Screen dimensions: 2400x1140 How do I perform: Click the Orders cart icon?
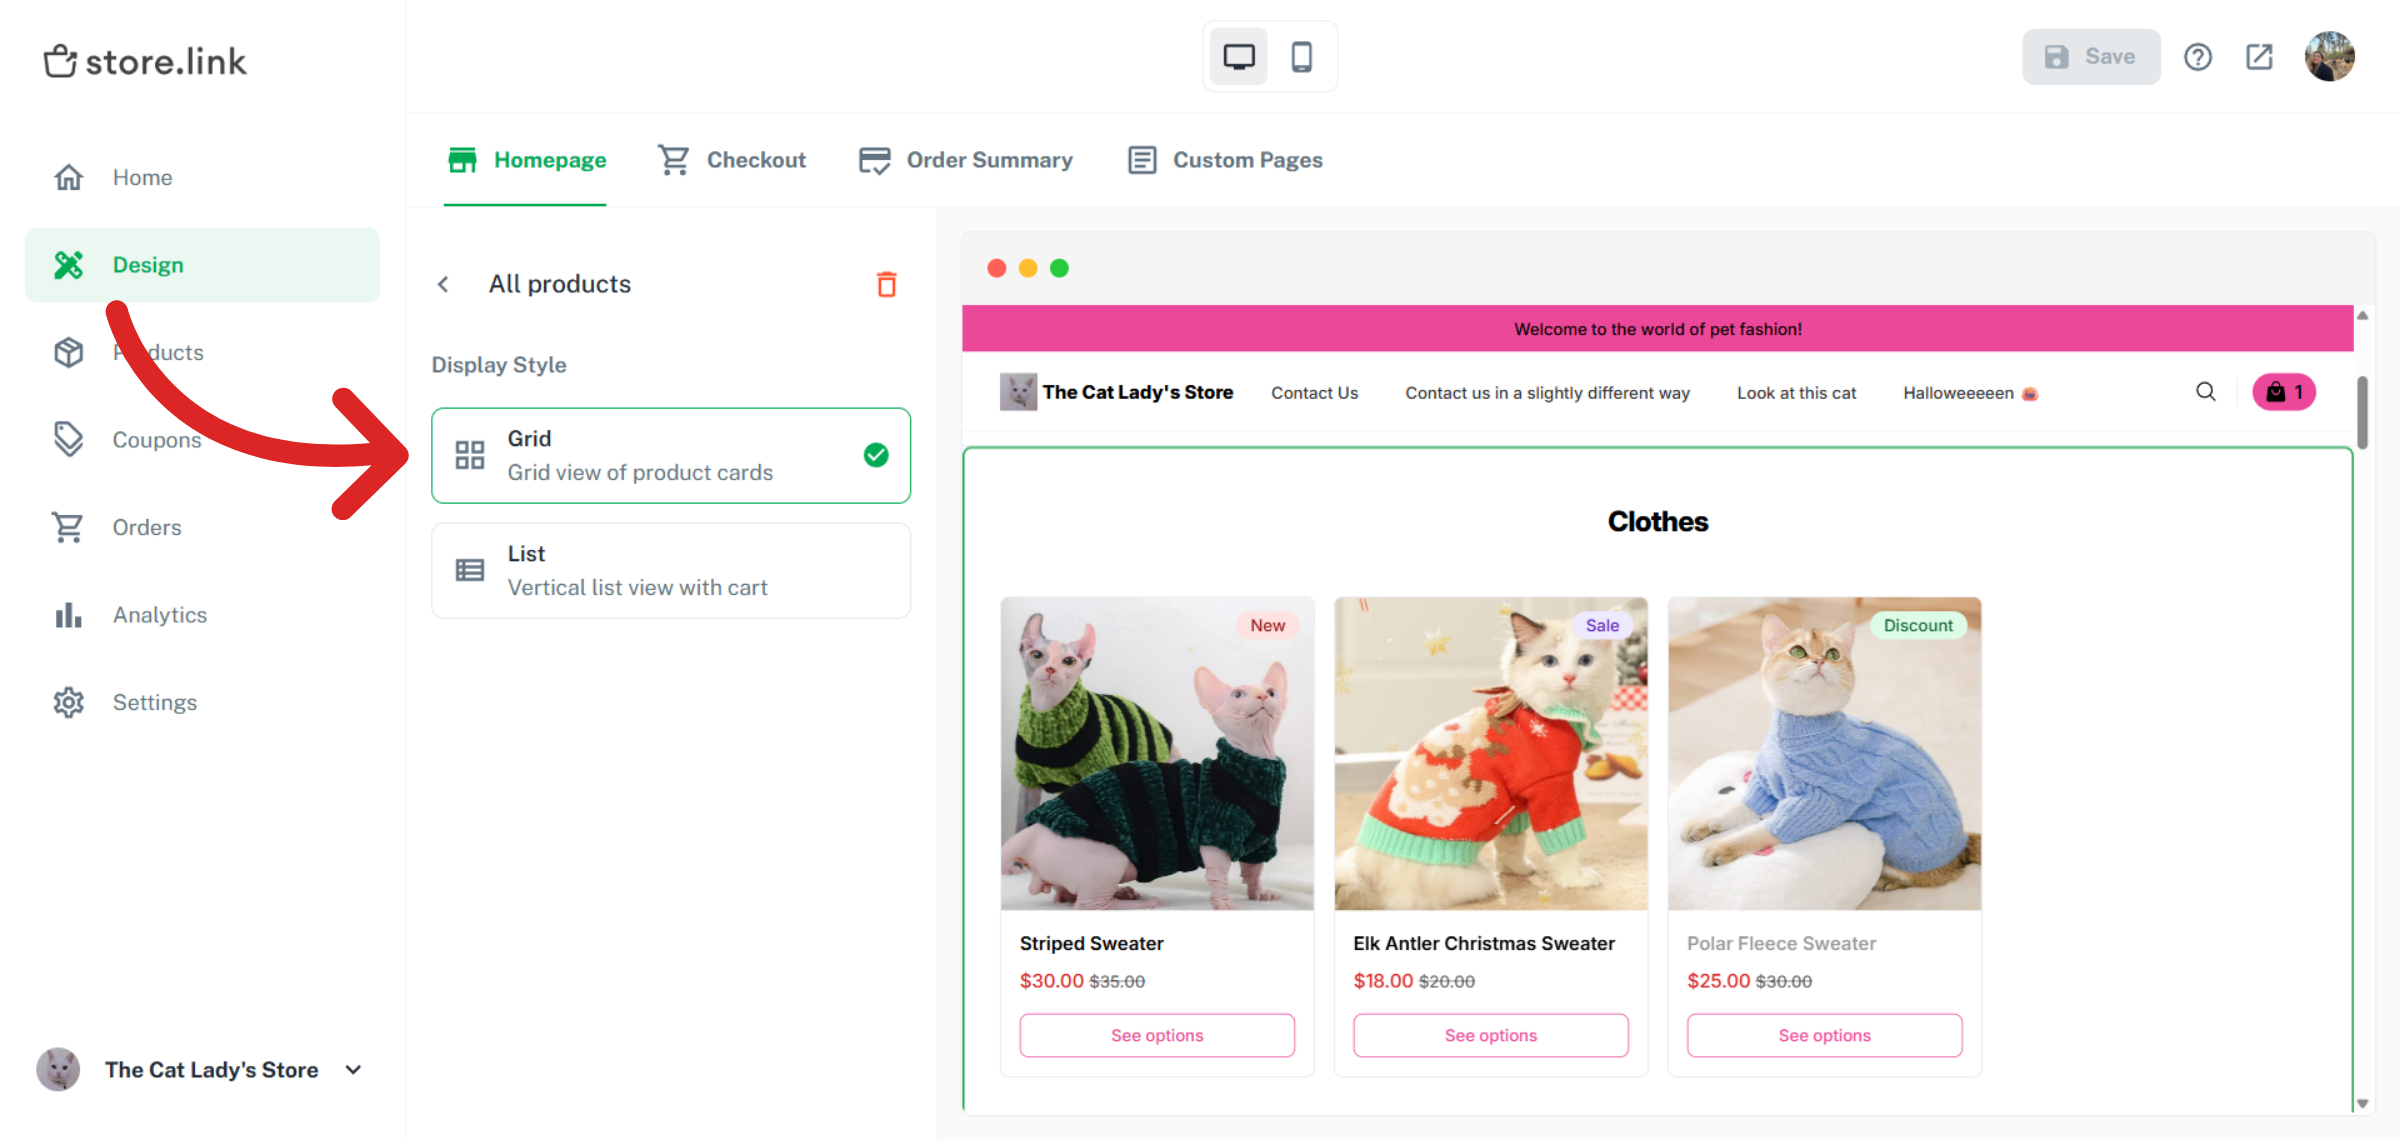tap(68, 527)
